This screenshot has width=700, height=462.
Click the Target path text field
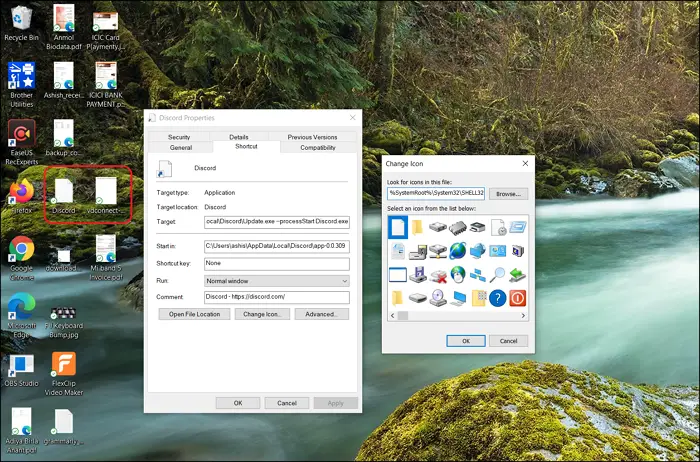[x=276, y=221]
